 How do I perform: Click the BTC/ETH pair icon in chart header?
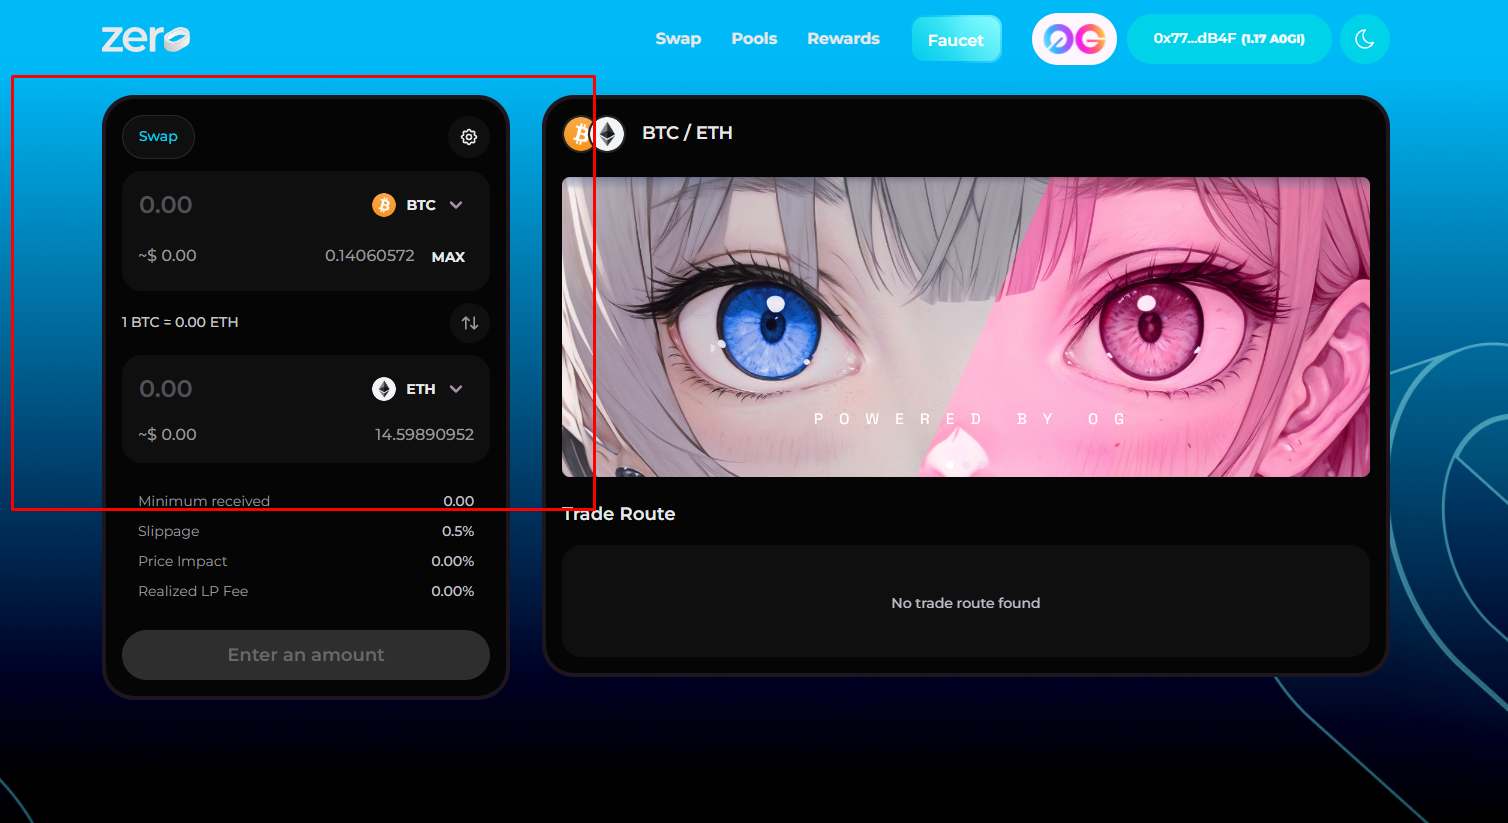click(594, 133)
